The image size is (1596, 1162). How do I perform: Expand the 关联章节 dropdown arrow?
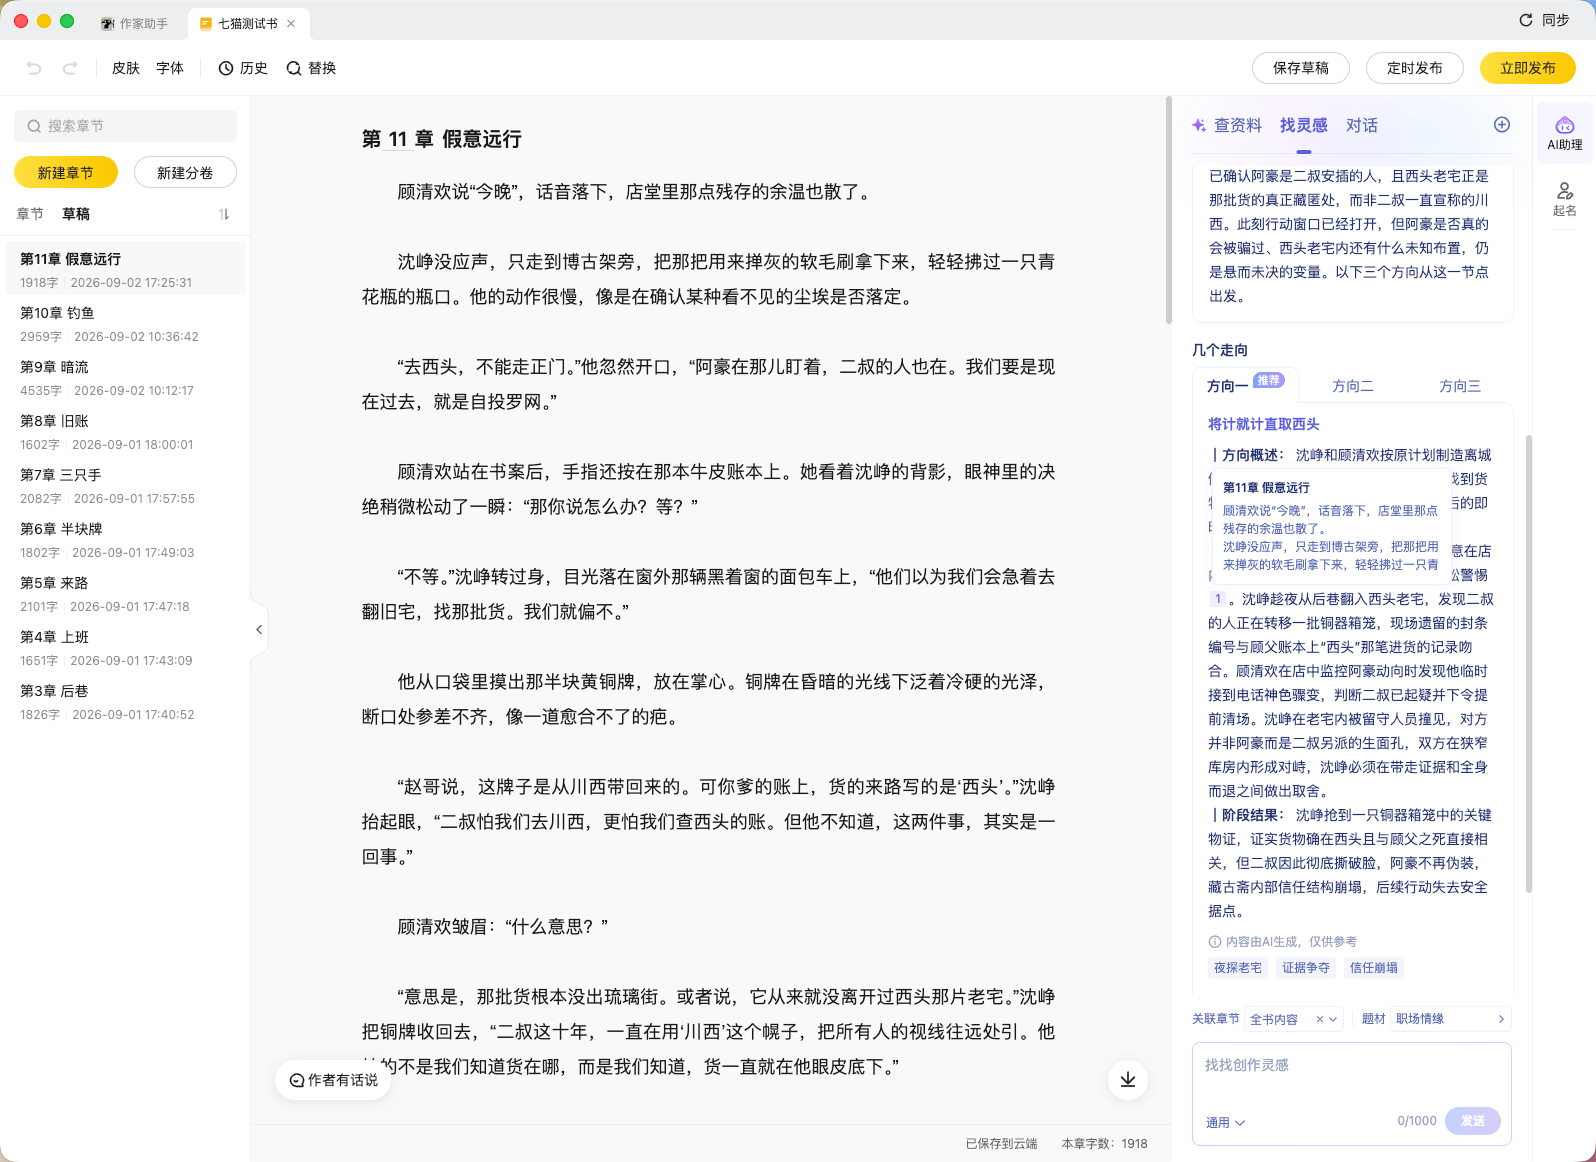coord(1333,1019)
